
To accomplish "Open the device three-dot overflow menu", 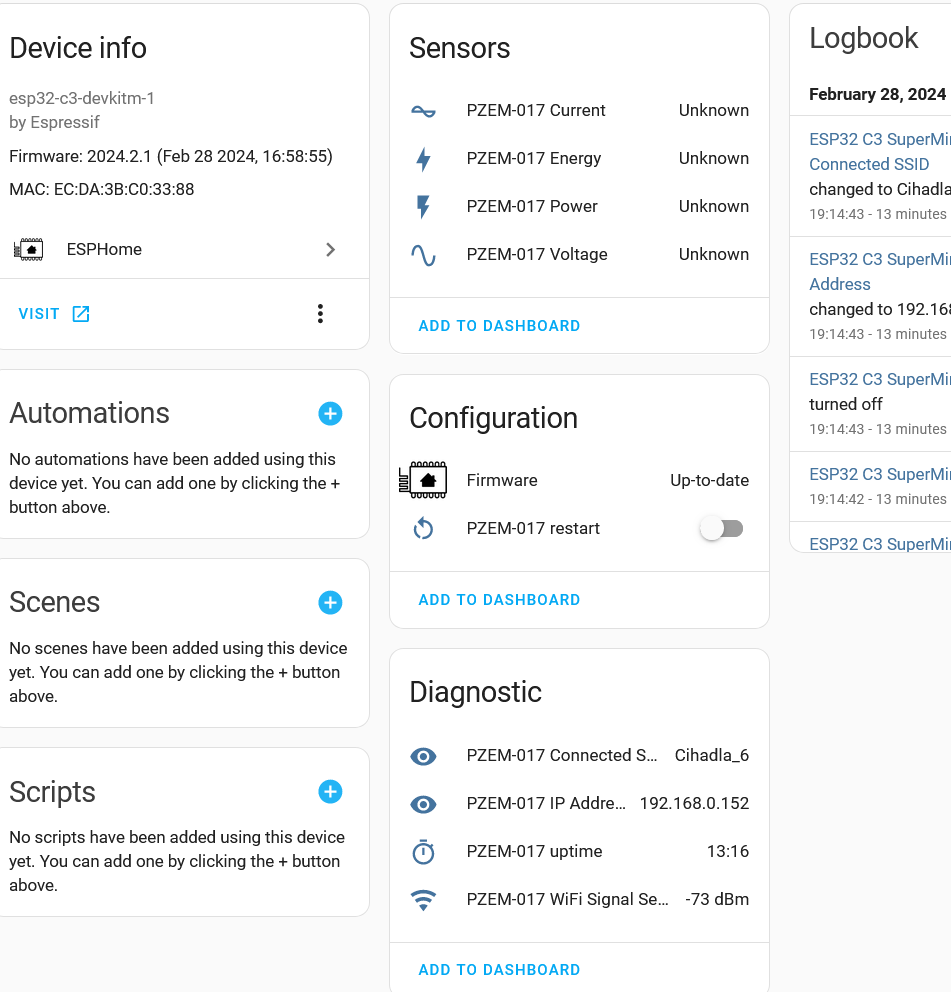I will pos(320,314).
